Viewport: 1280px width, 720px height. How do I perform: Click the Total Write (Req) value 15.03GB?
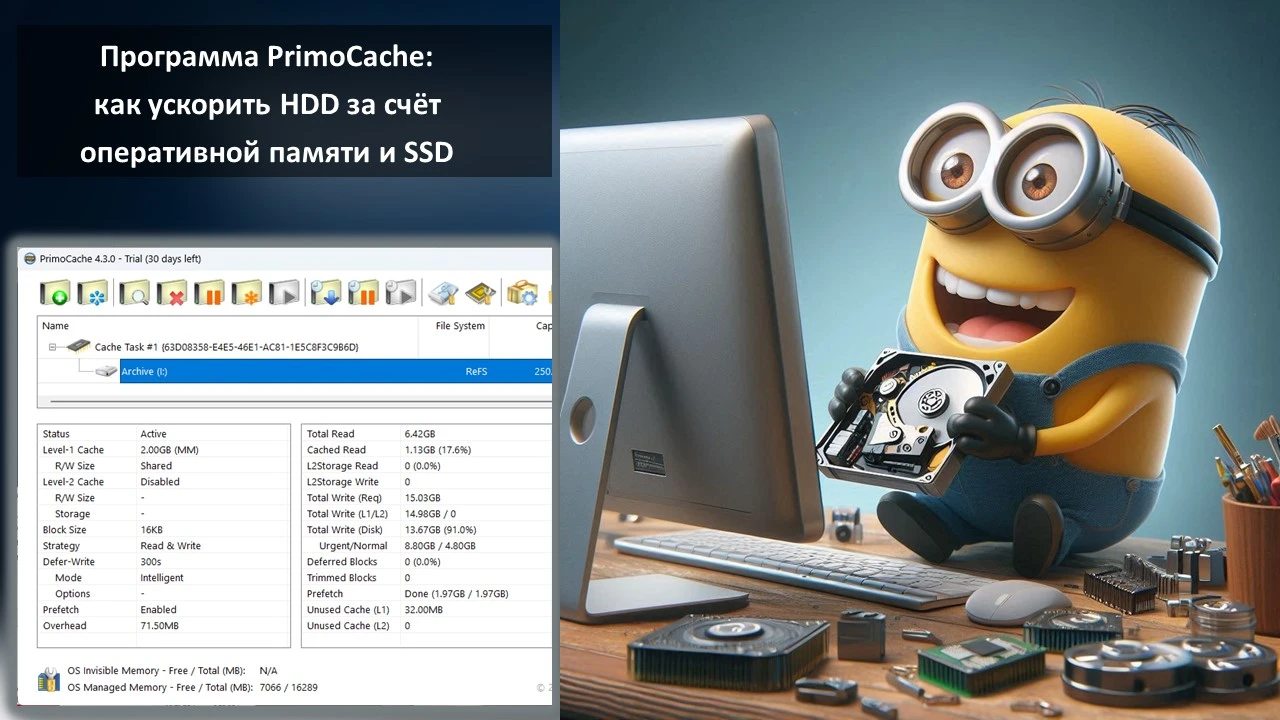pyautogui.click(x=422, y=498)
